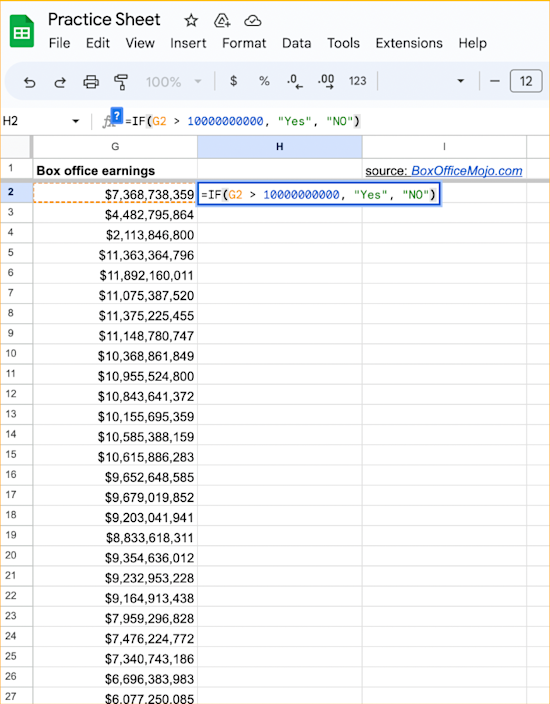Click cell with $7,959,296,828
550x704 pixels.
click(x=115, y=617)
